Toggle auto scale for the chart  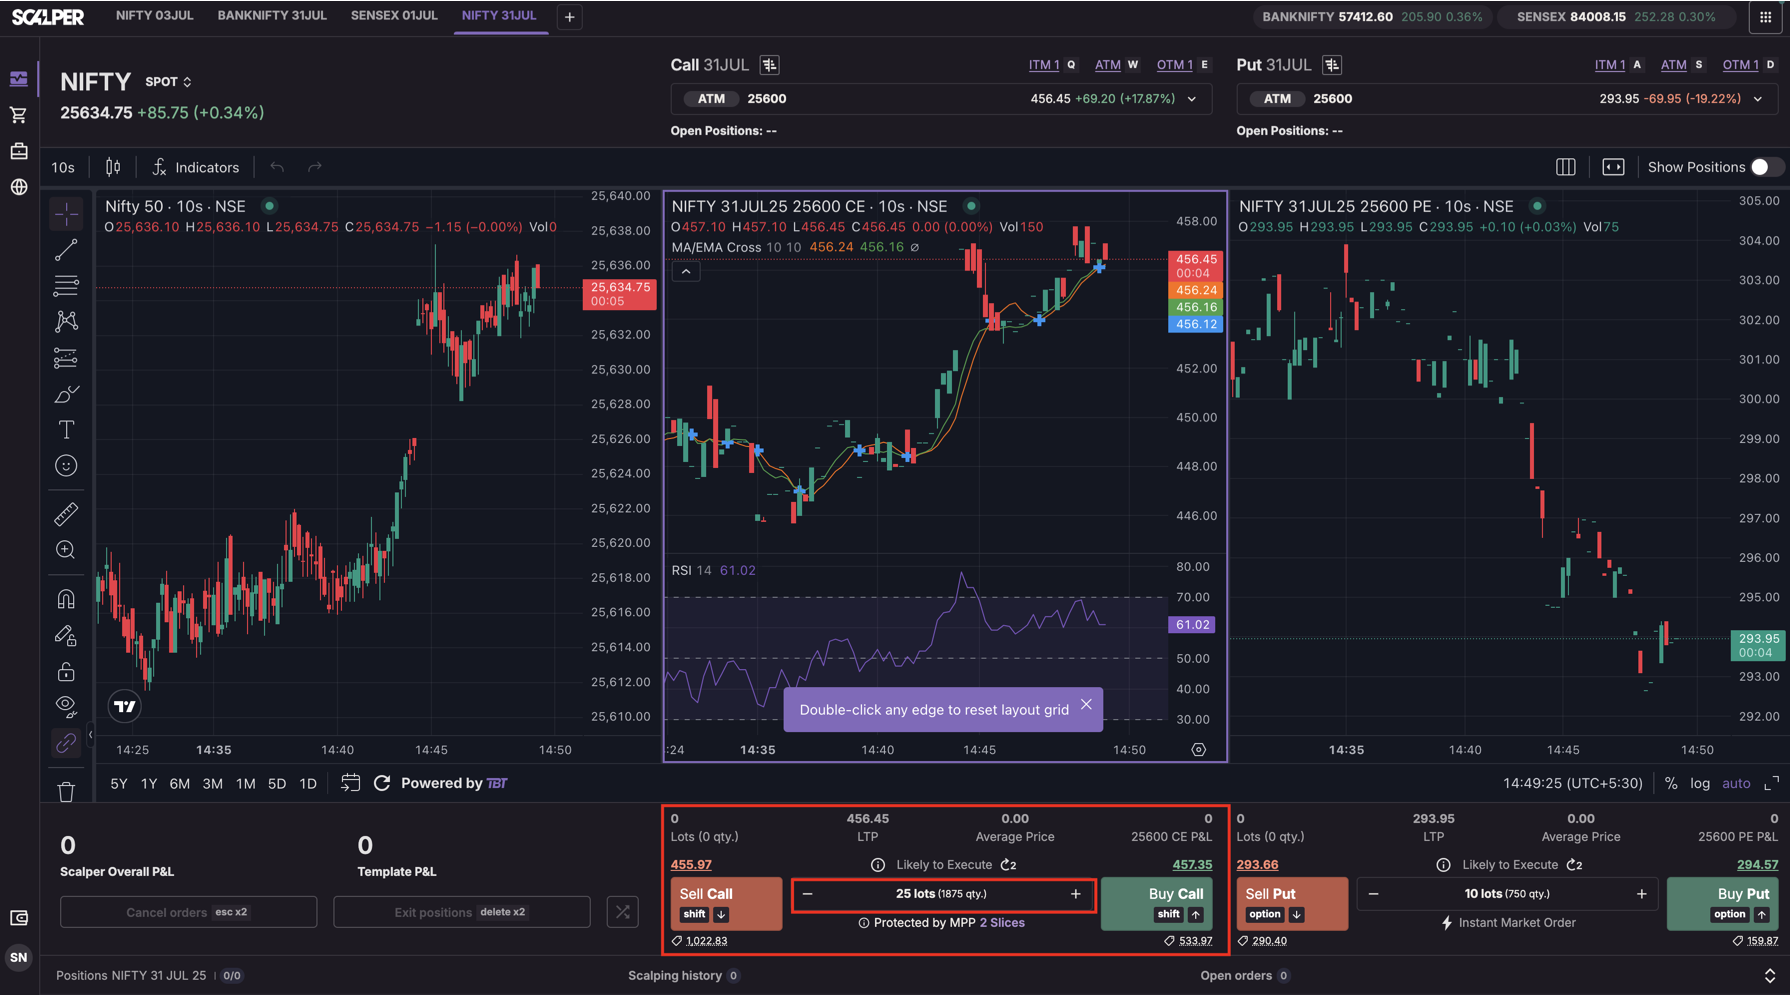click(x=1736, y=783)
